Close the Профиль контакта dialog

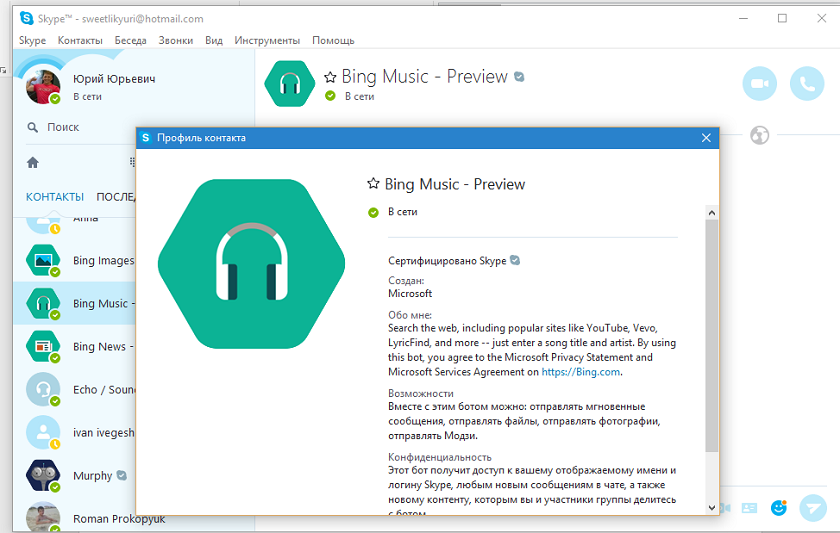click(x=706, y=138)
